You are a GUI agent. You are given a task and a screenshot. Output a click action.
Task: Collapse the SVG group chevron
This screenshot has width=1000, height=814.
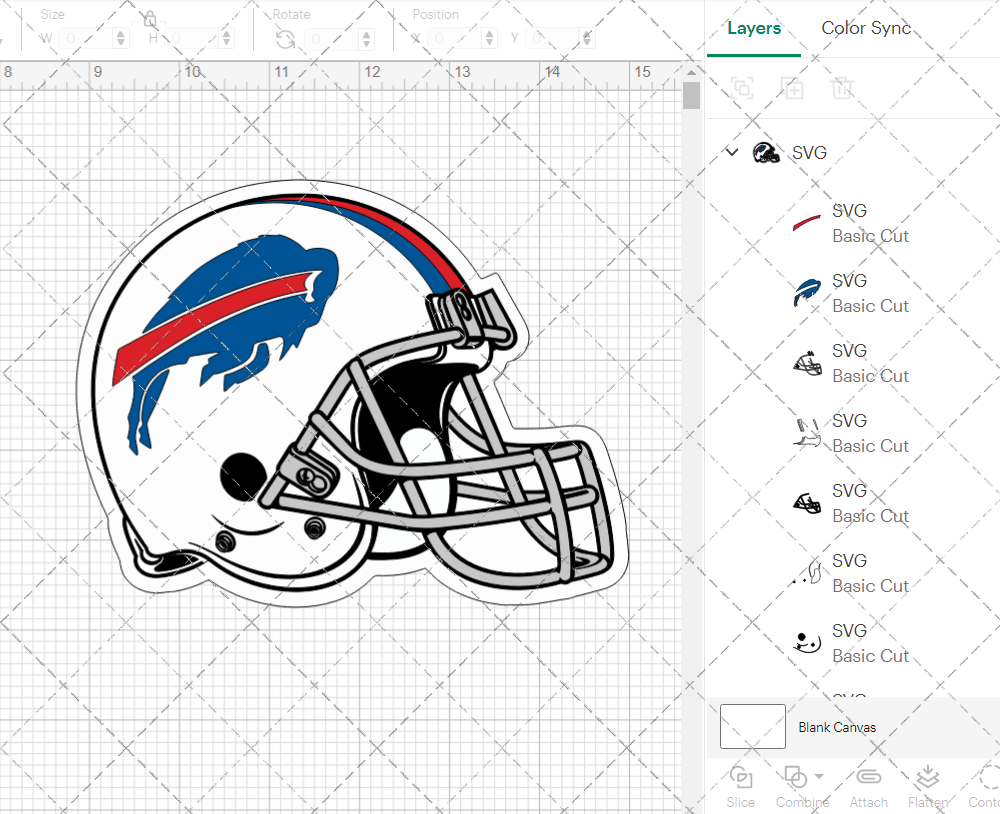click(x=732, y=152)
